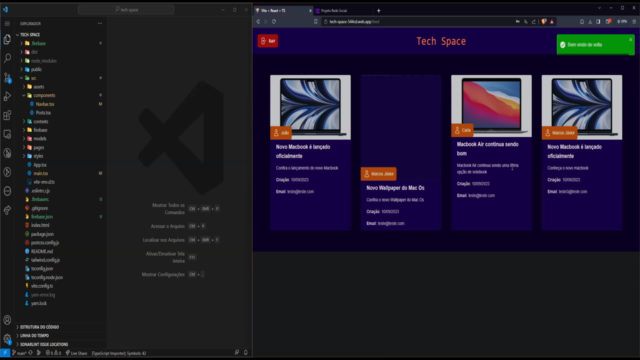Image resolution: width=640 pixels, height=360 pixels.
Task: Click the Macbook Air continua sendo bom image
Action: coord(491,106)
